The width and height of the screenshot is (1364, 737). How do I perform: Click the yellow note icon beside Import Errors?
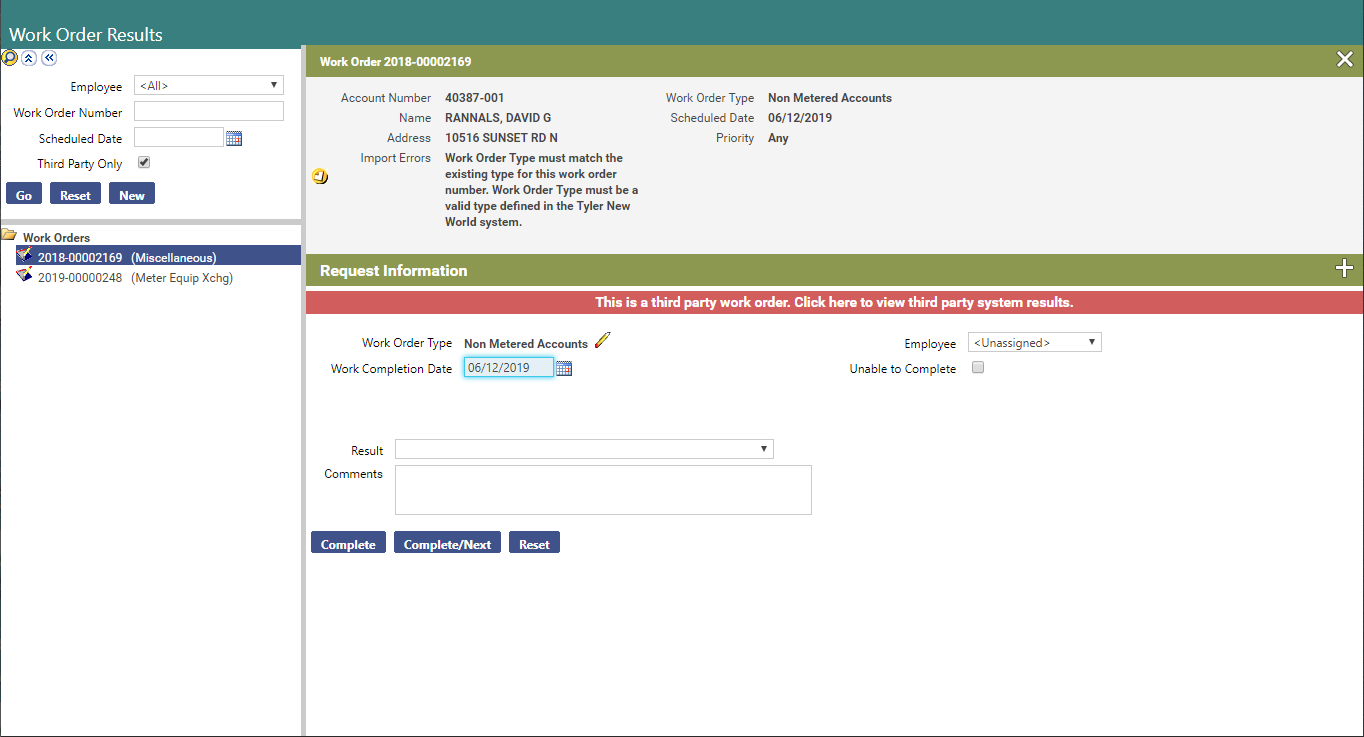320,177
